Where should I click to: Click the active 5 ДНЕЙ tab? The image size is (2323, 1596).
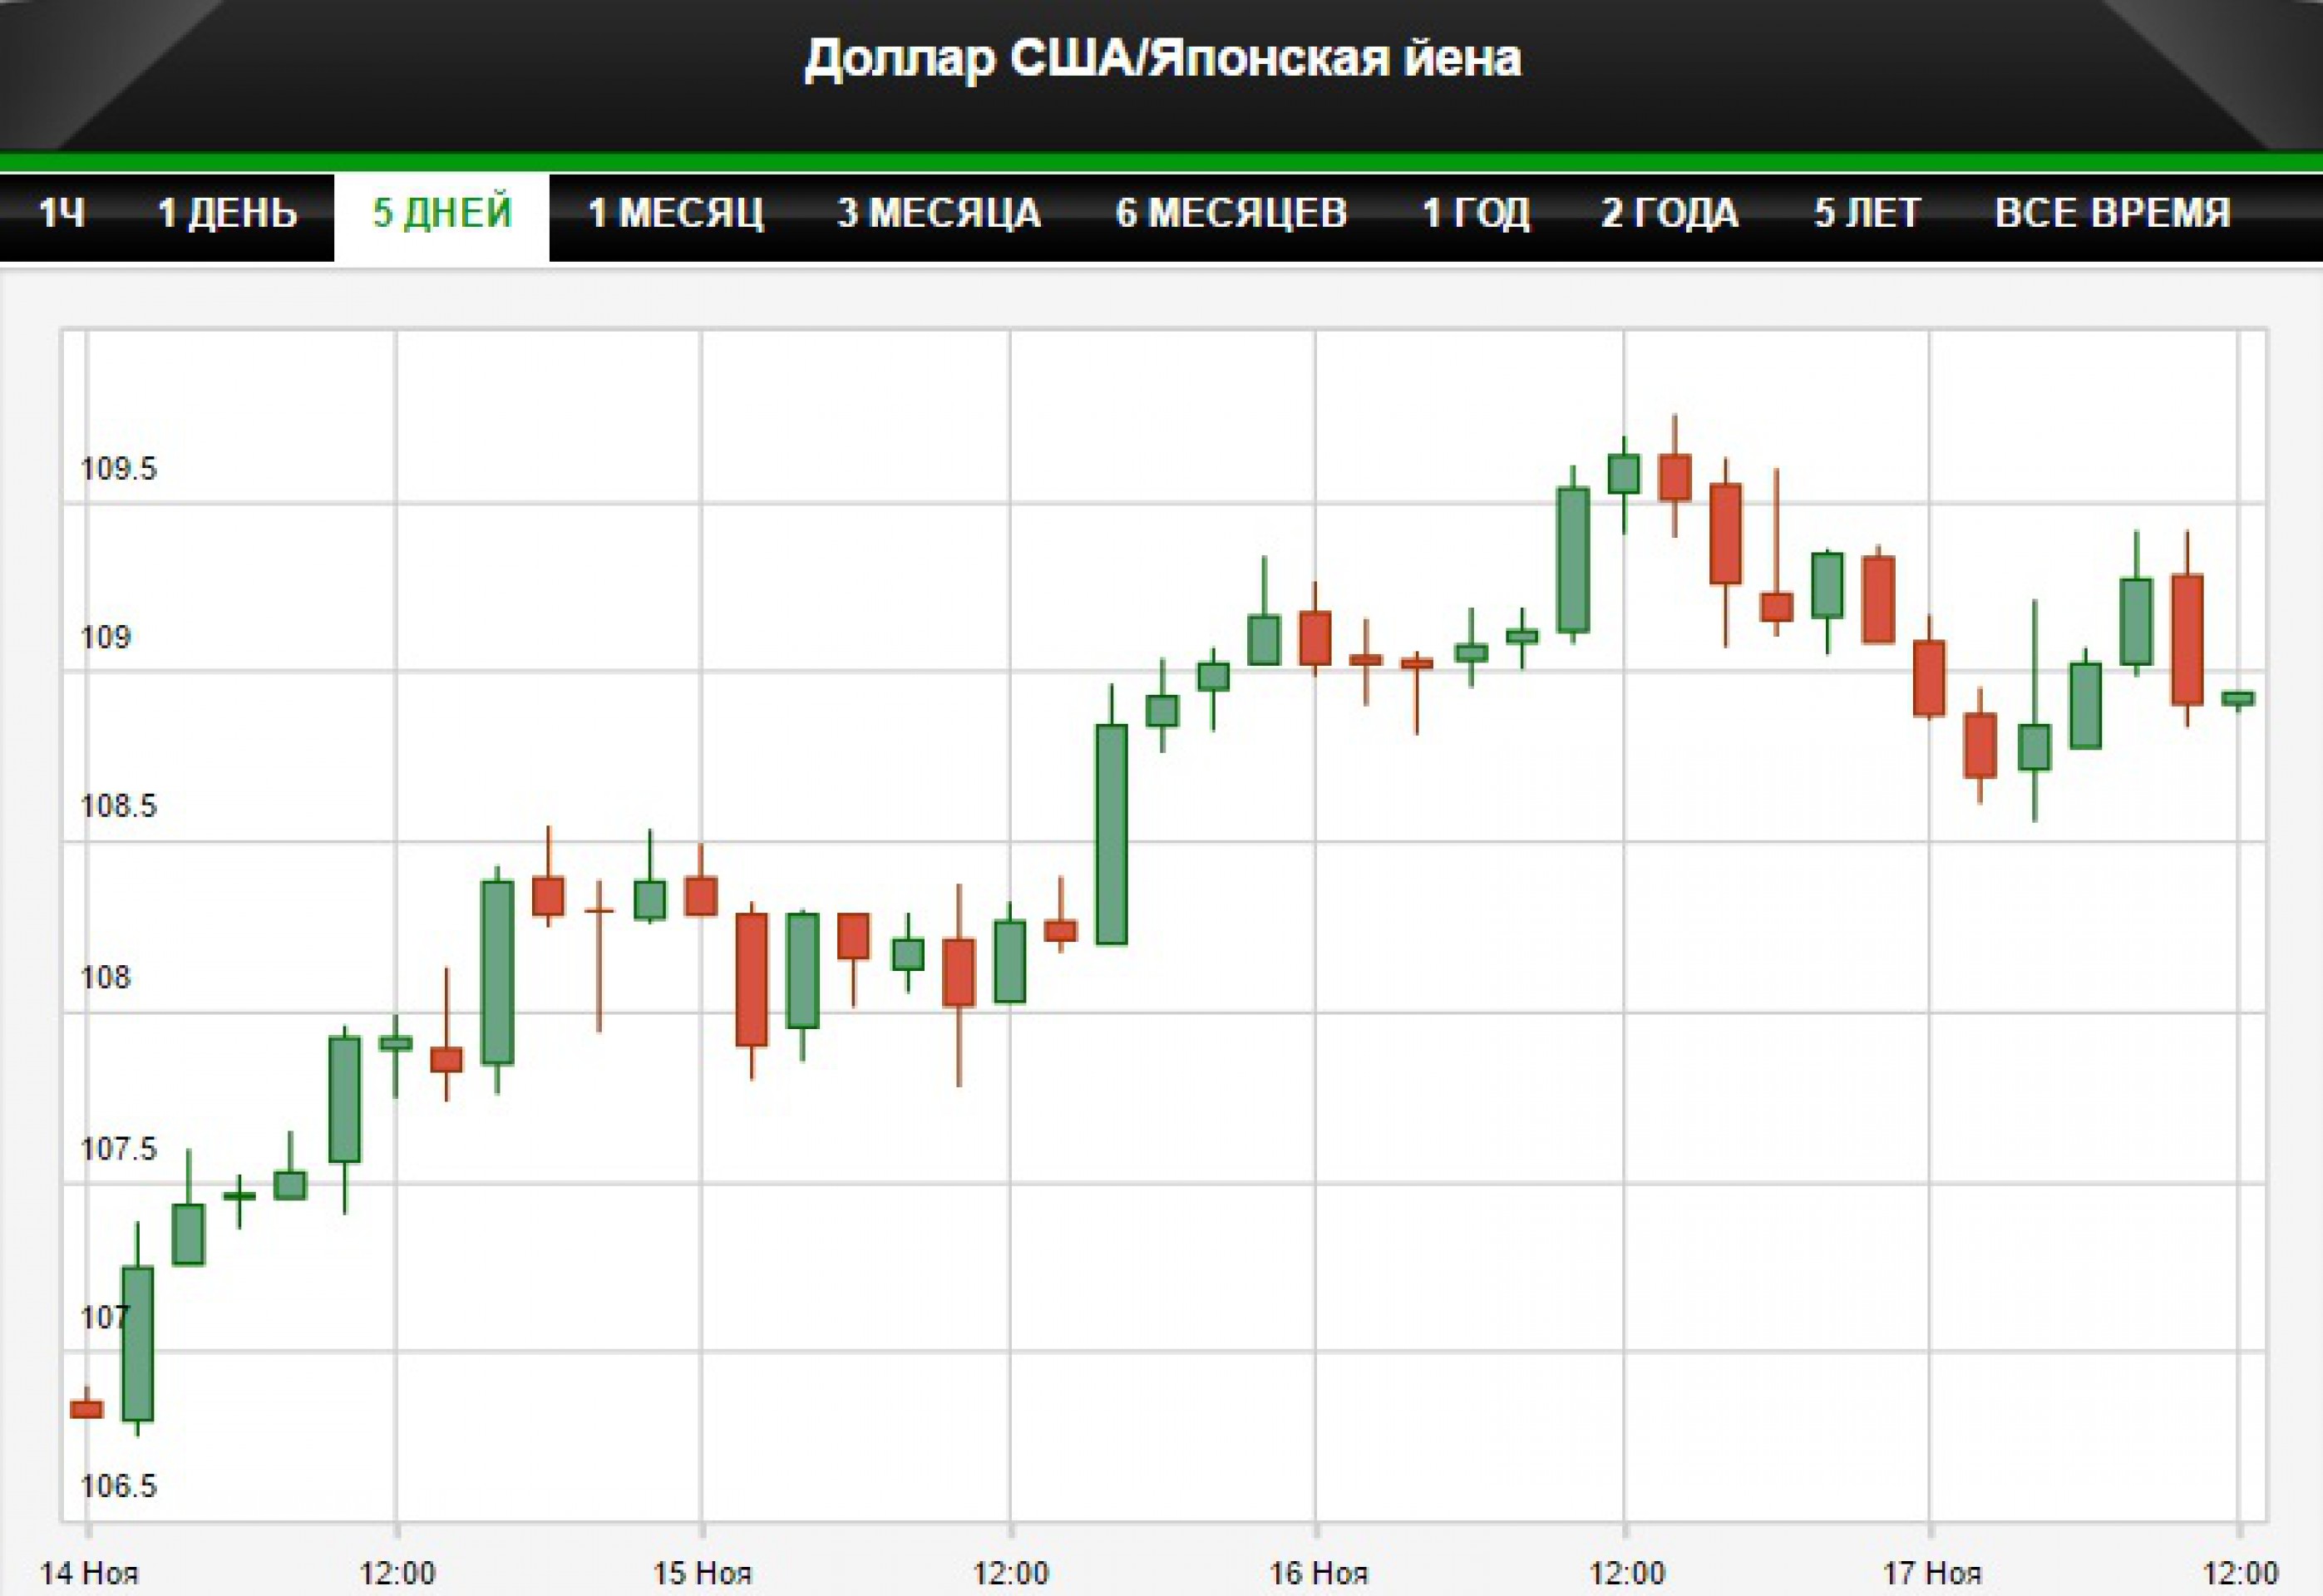pyautogui.click(x=442, y=214)
